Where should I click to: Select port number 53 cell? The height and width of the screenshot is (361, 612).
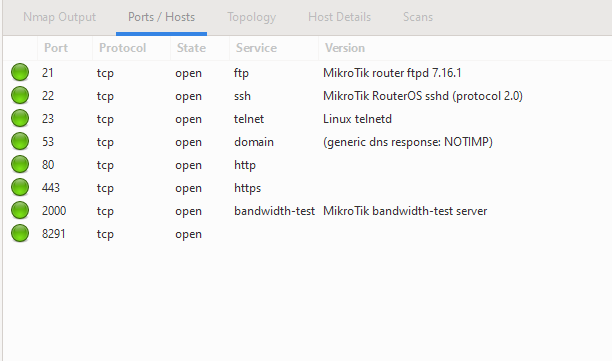(x=48, y=142)
